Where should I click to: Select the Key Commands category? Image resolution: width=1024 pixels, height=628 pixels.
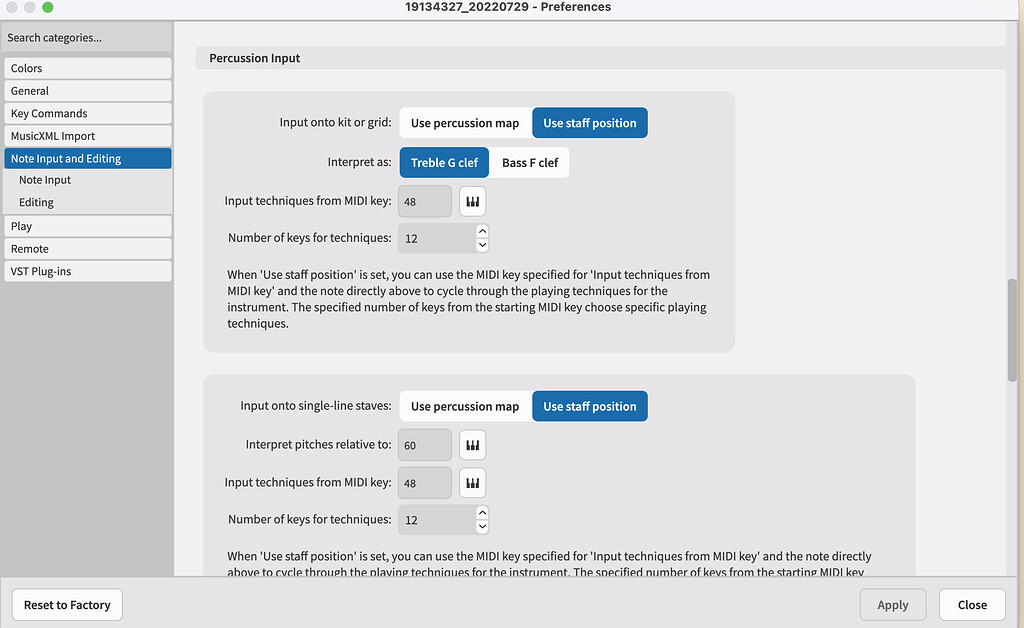click(x=87, y=113)
